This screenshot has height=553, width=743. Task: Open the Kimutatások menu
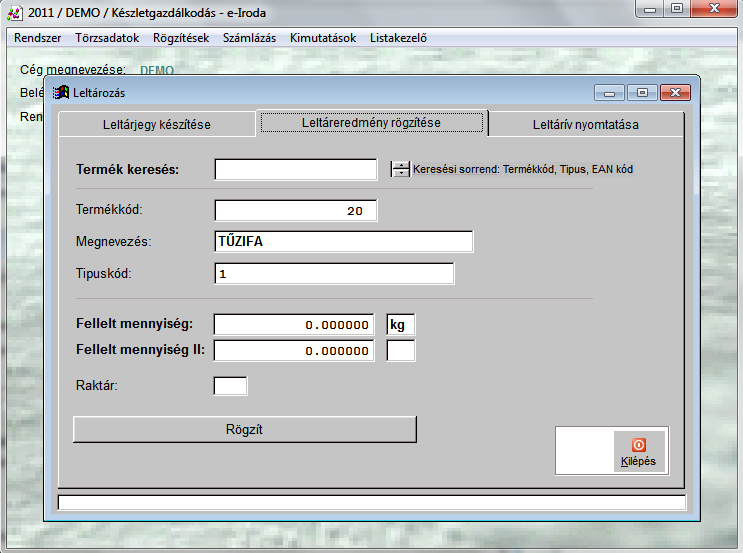click(x=323, y=38)
